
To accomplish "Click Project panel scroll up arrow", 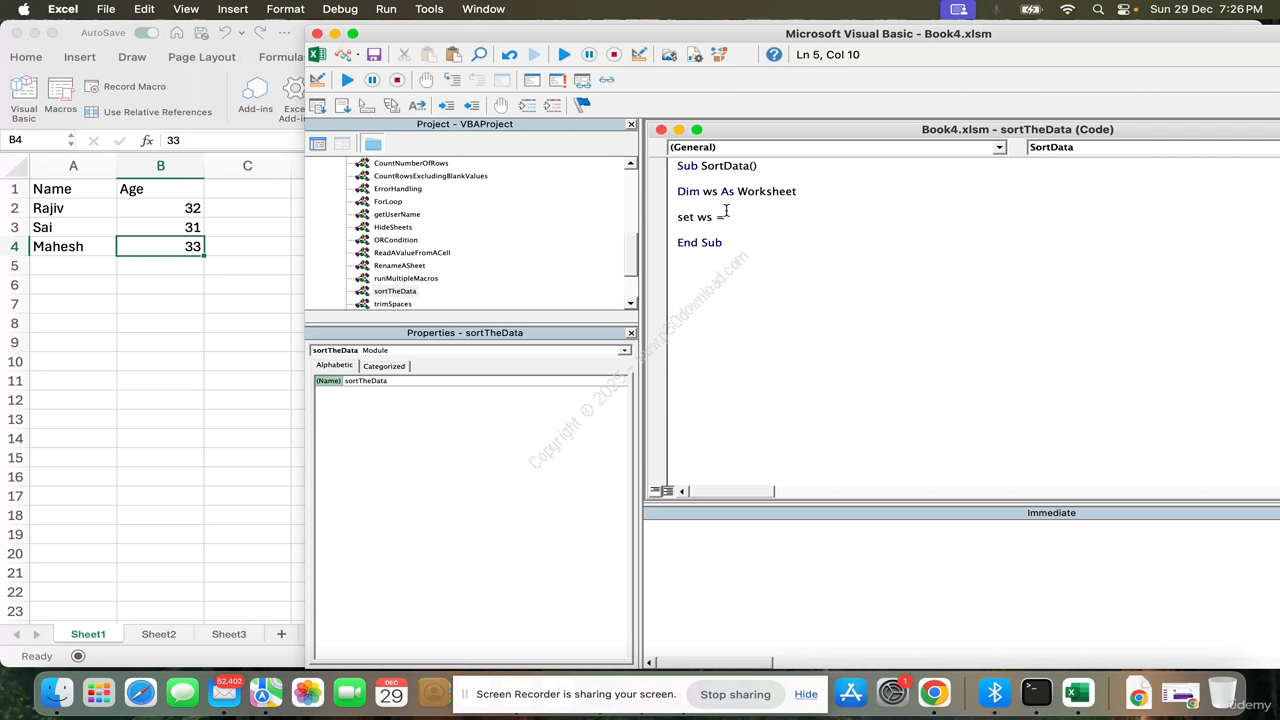I will pos(631,163).
